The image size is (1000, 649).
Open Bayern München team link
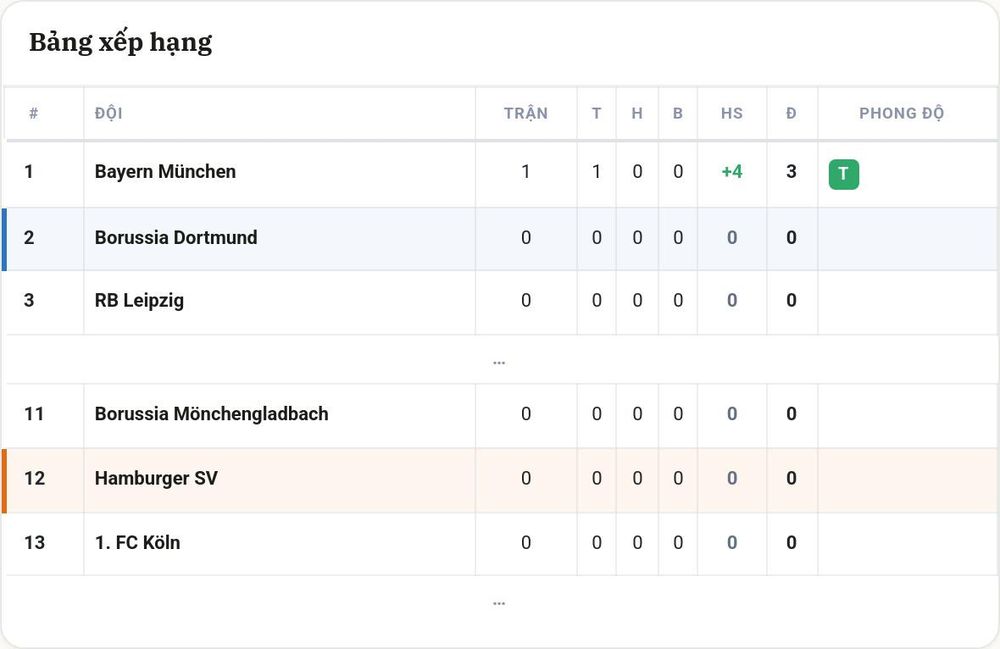pyautogui.click(x=165, y=171)
